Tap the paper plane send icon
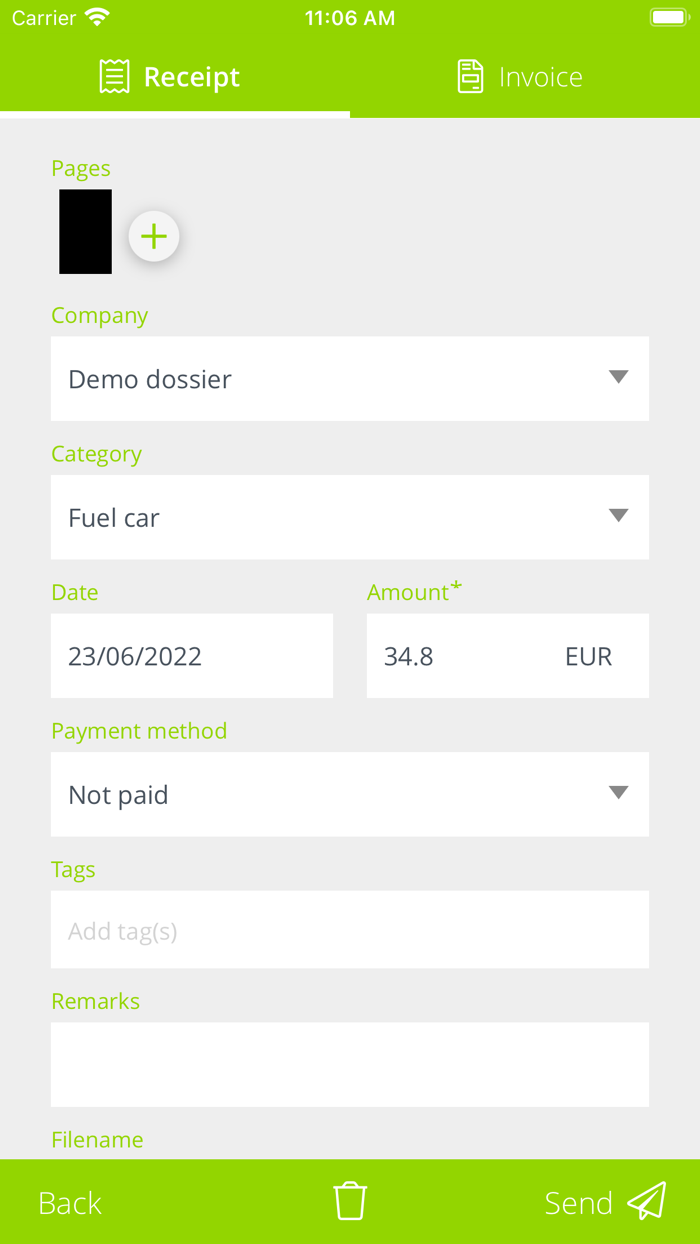 tap(647, 1201)
